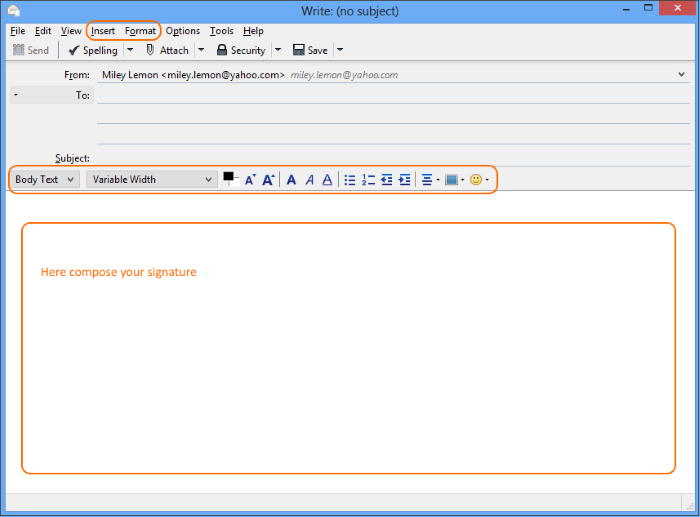The width and height of the screenshot is (700, 517).
Task: Toggle underline text formatting
Action: [327, 179]
